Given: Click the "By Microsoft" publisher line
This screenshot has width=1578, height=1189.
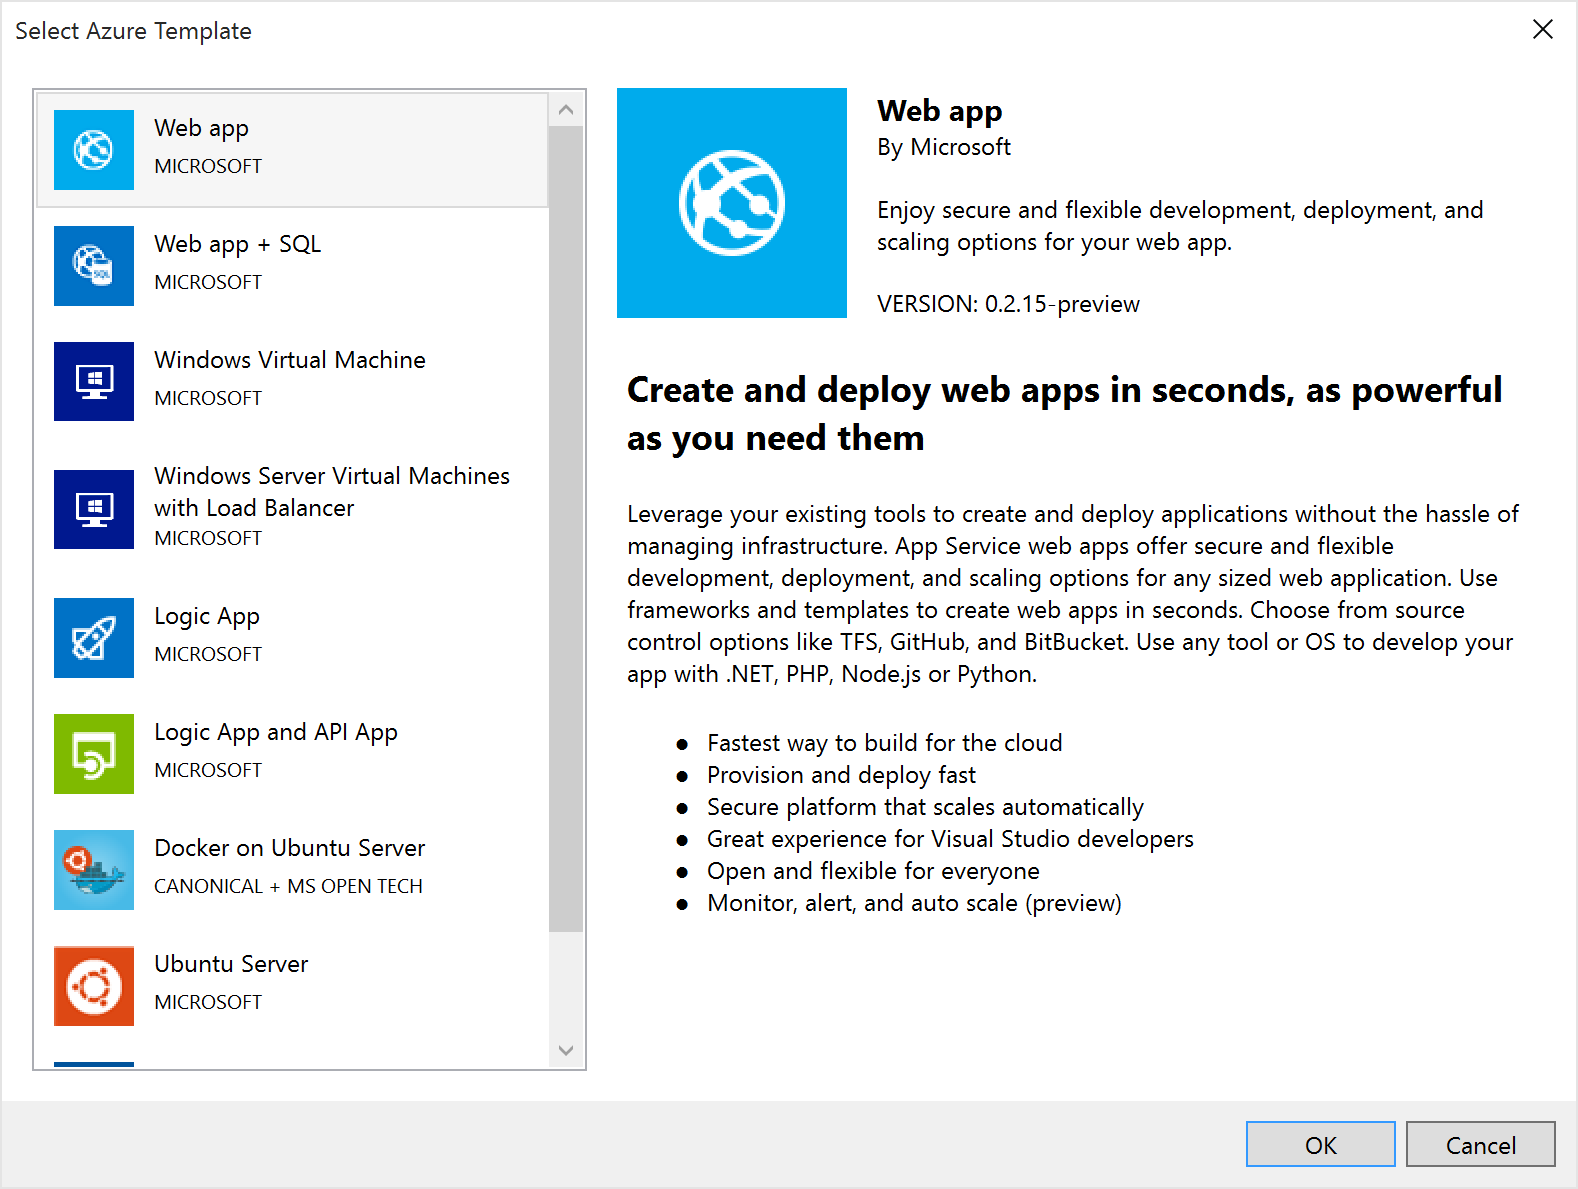Looking at the screenshot, I should (944, 148).
